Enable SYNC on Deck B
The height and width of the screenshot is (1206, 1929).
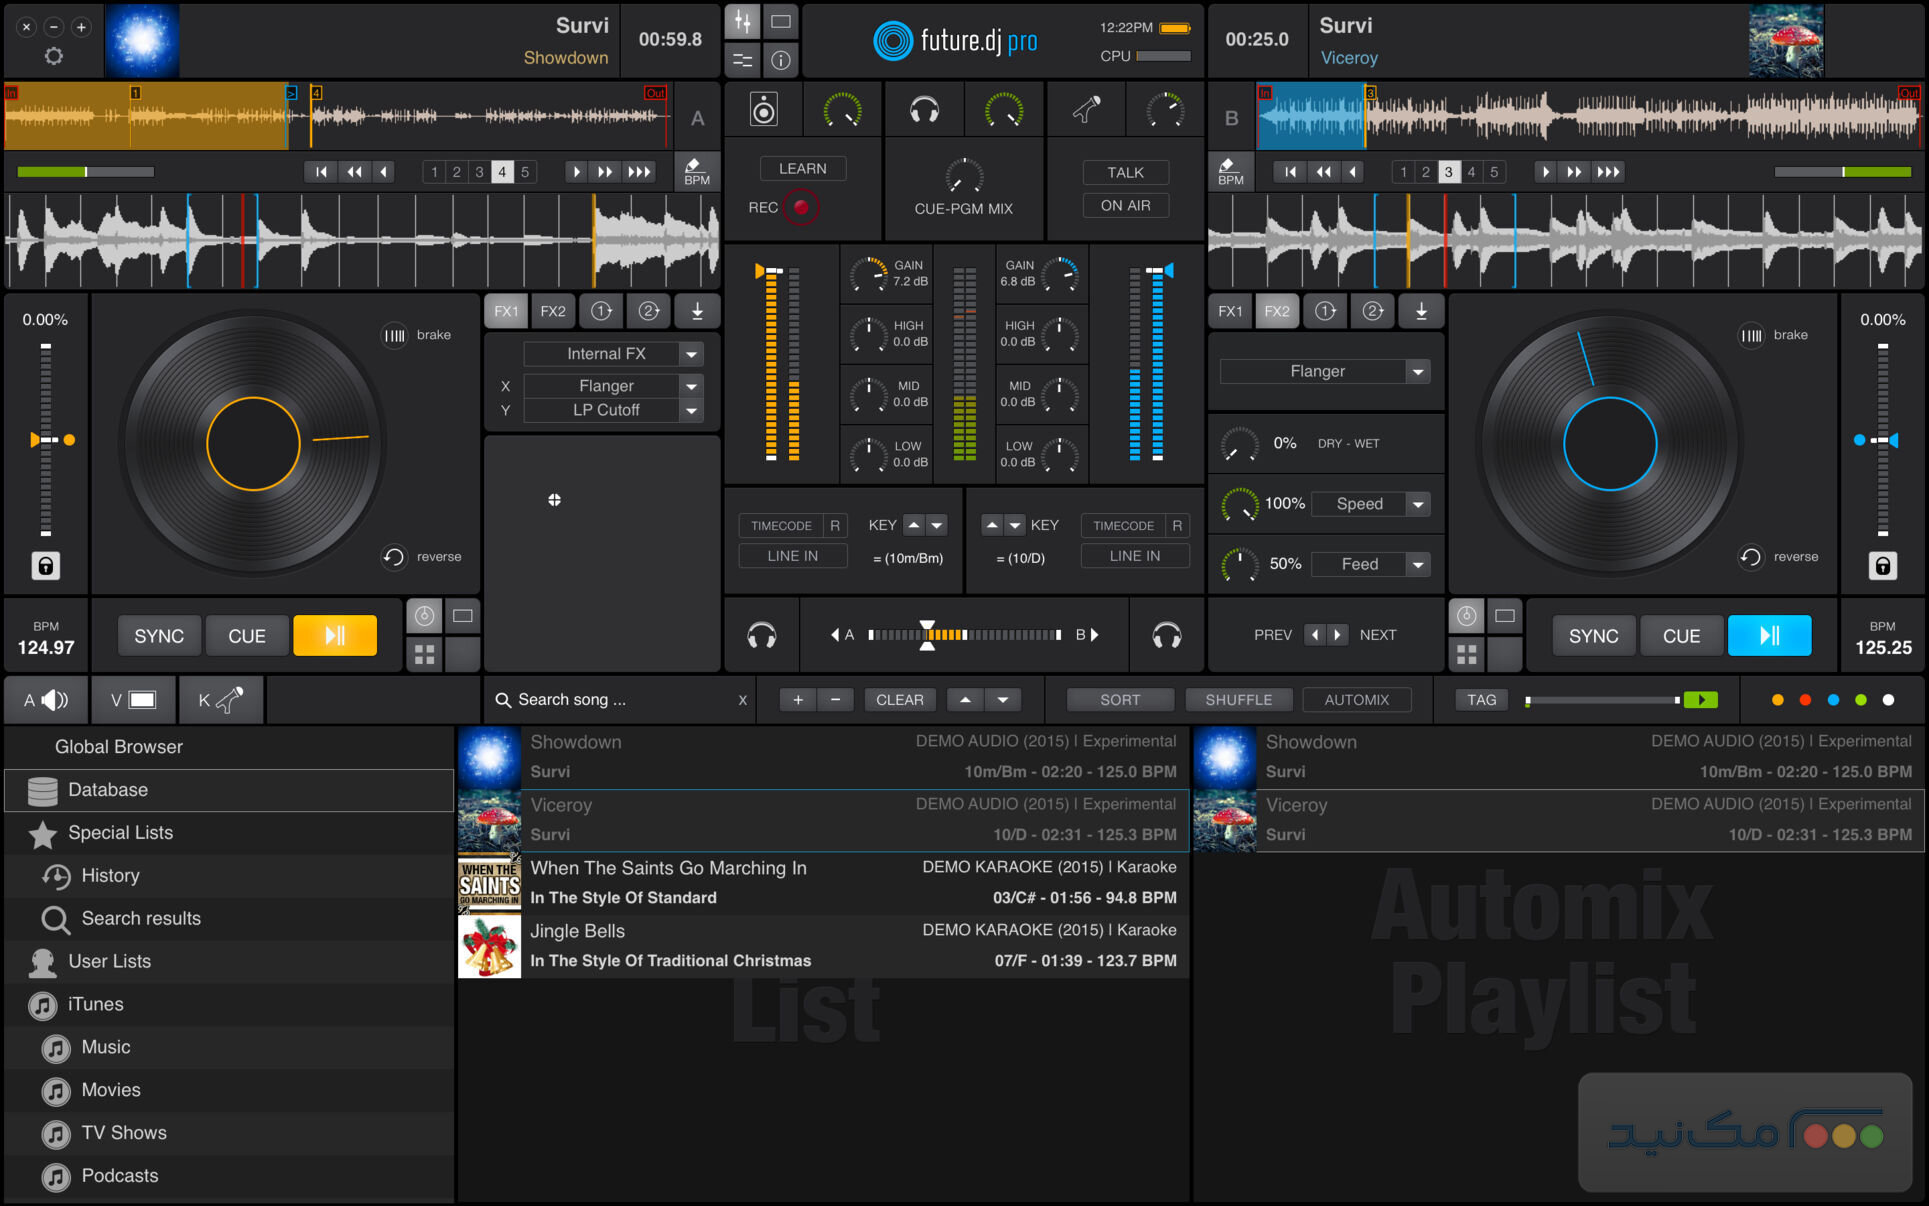coord(1592,635)
